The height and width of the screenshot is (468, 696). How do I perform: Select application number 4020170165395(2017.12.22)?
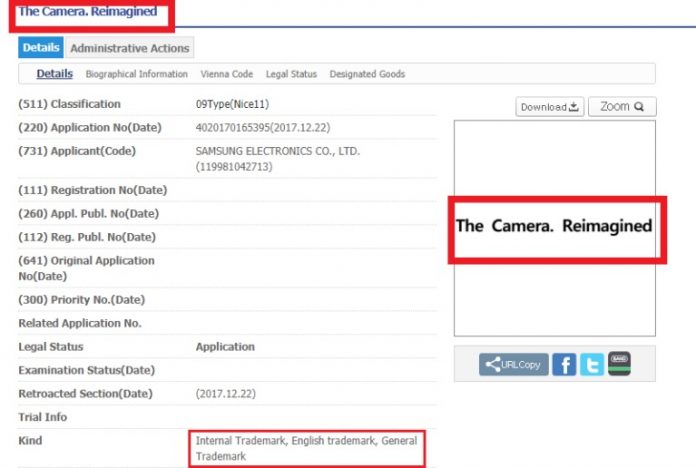tap(263, 128)
